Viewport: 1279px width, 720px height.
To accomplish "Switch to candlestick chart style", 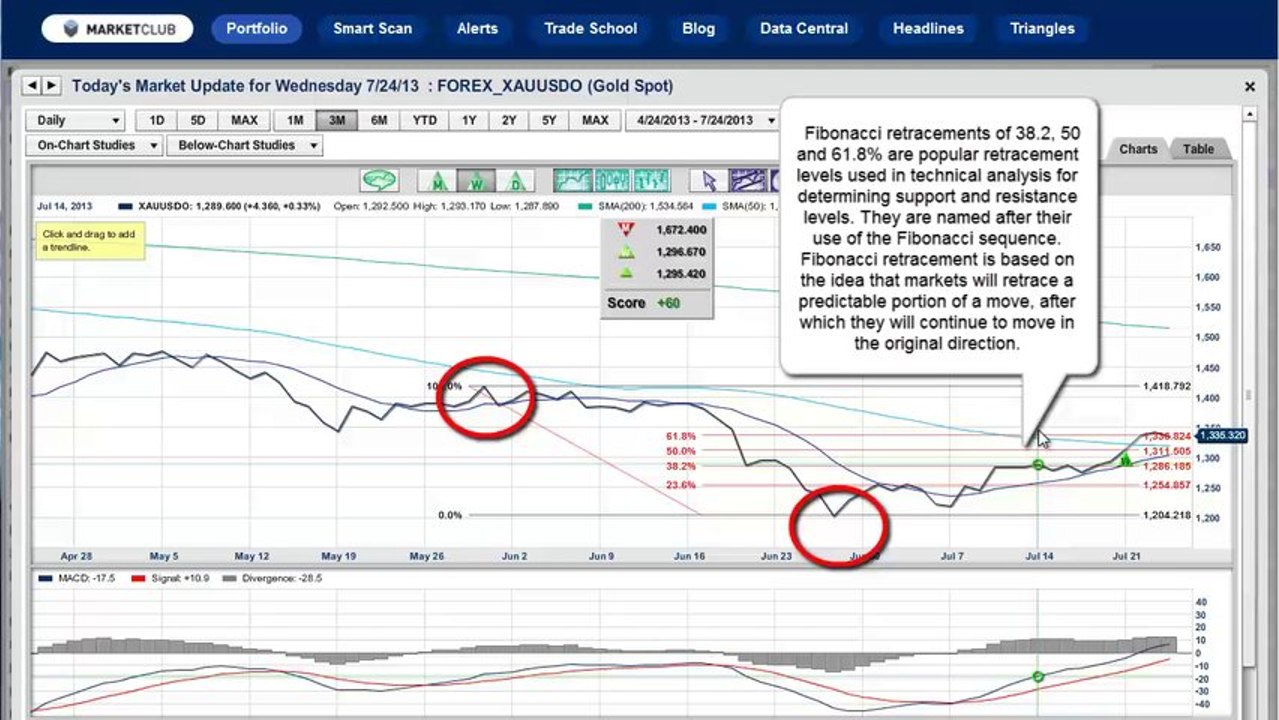I will pyautogui.click(x=613, y=181).
